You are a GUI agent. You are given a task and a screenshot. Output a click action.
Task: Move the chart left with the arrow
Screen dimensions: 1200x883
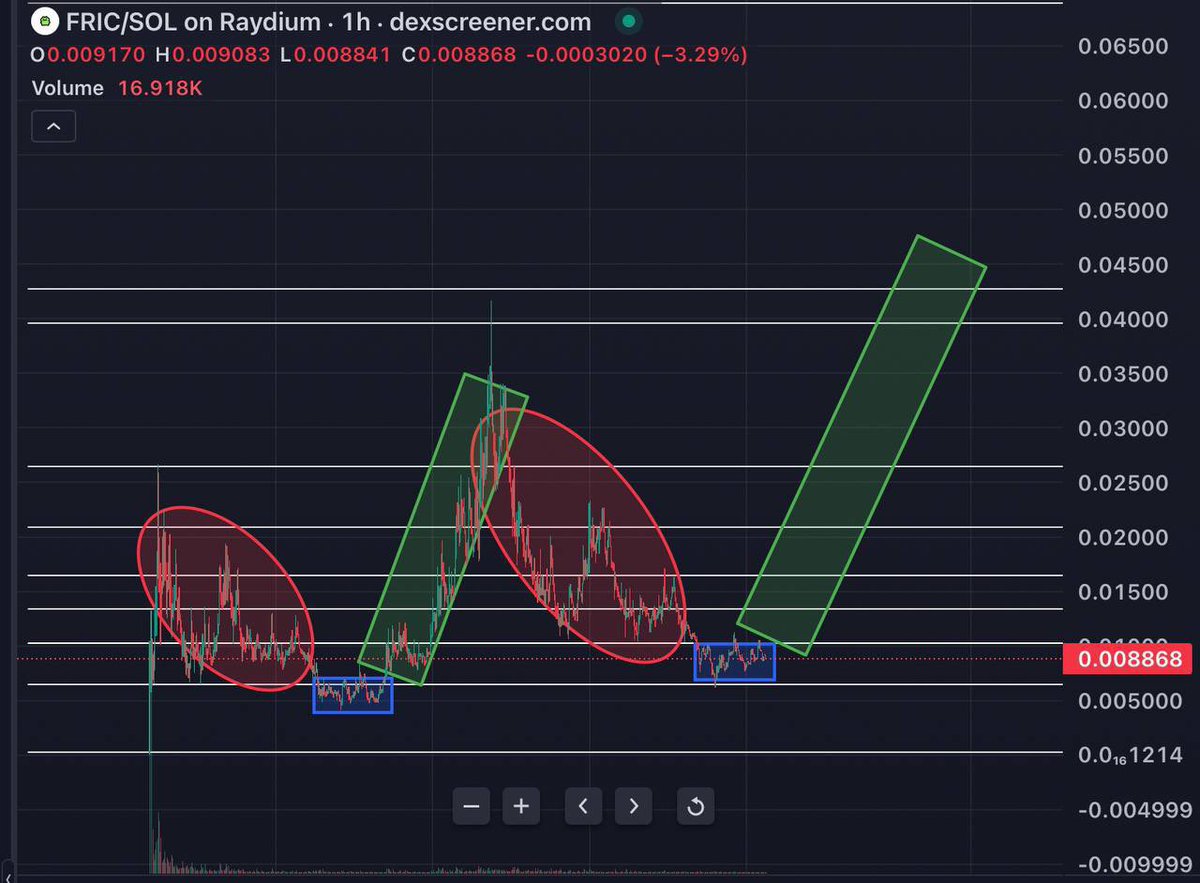[585, 805]
